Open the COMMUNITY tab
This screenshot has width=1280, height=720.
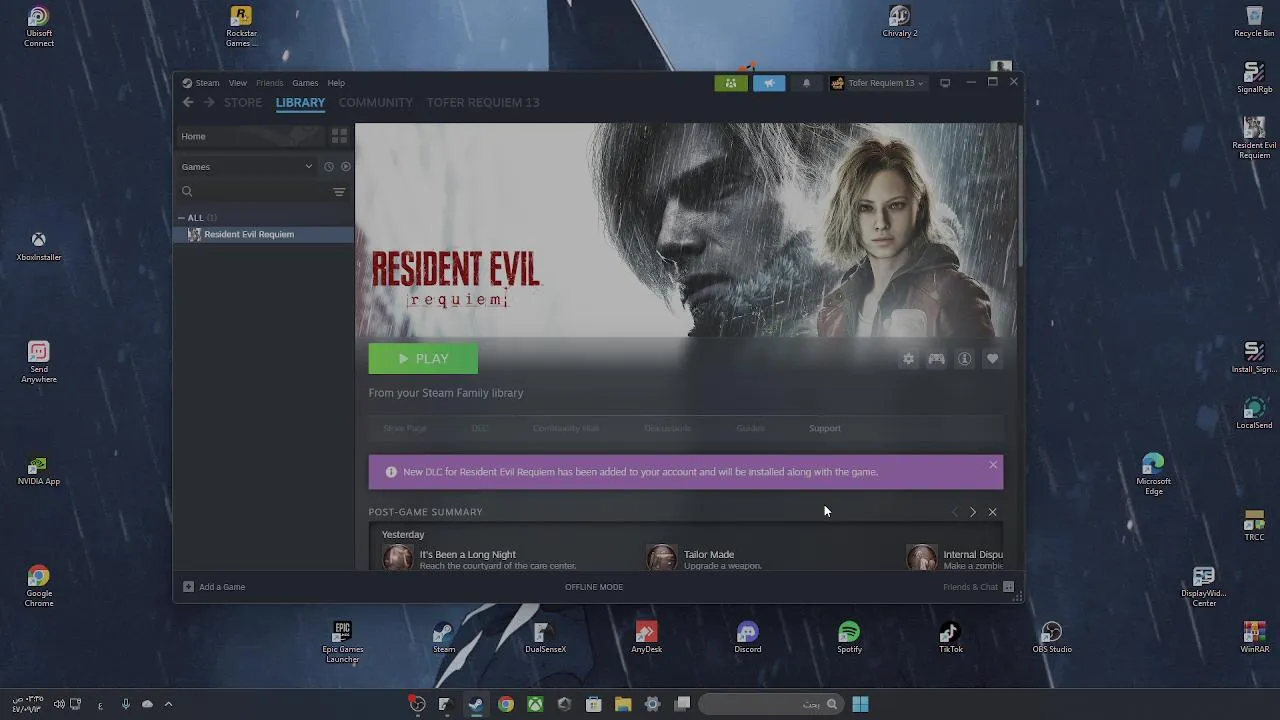click(x=375, y=102)
